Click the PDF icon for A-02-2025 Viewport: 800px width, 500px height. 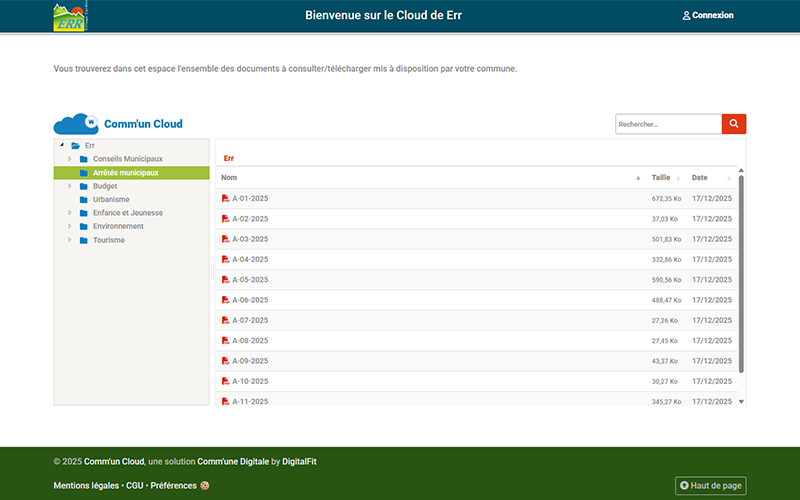[226, 218]
